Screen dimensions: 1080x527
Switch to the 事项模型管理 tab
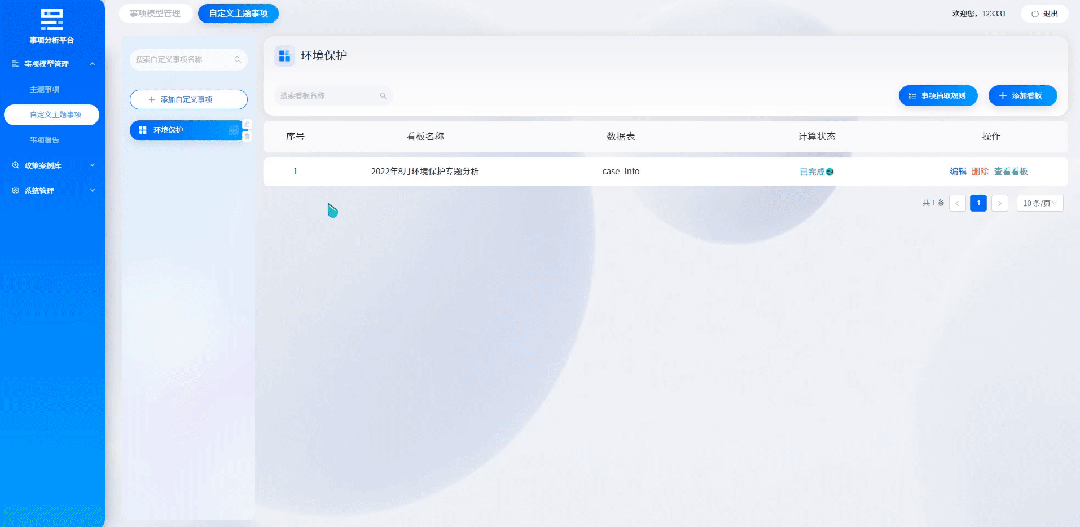point(154,13)
